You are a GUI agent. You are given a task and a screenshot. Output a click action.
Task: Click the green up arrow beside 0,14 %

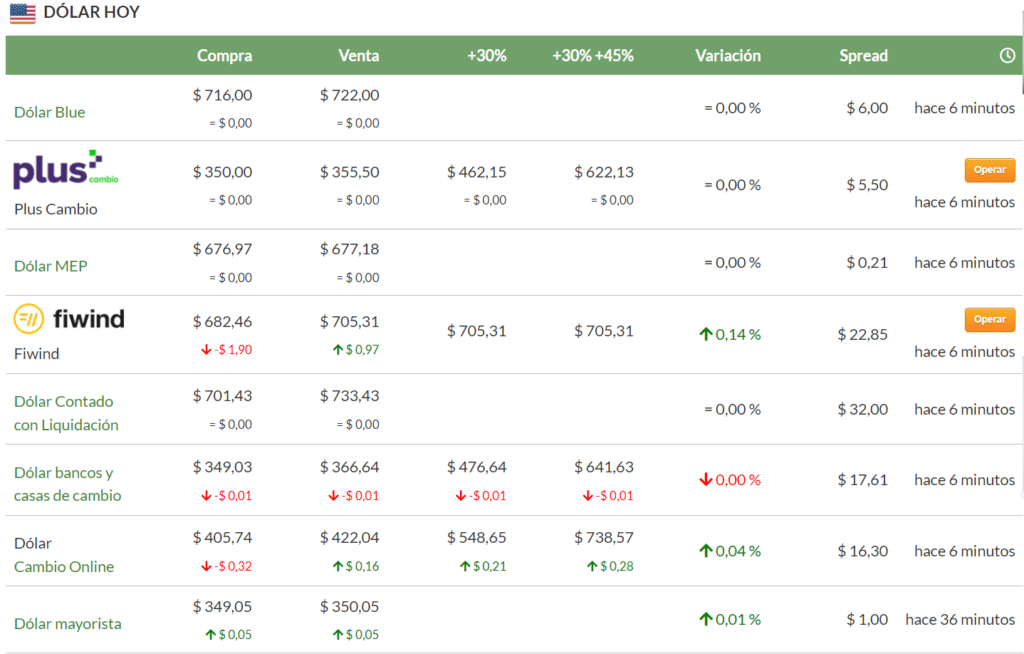(706, 334)
